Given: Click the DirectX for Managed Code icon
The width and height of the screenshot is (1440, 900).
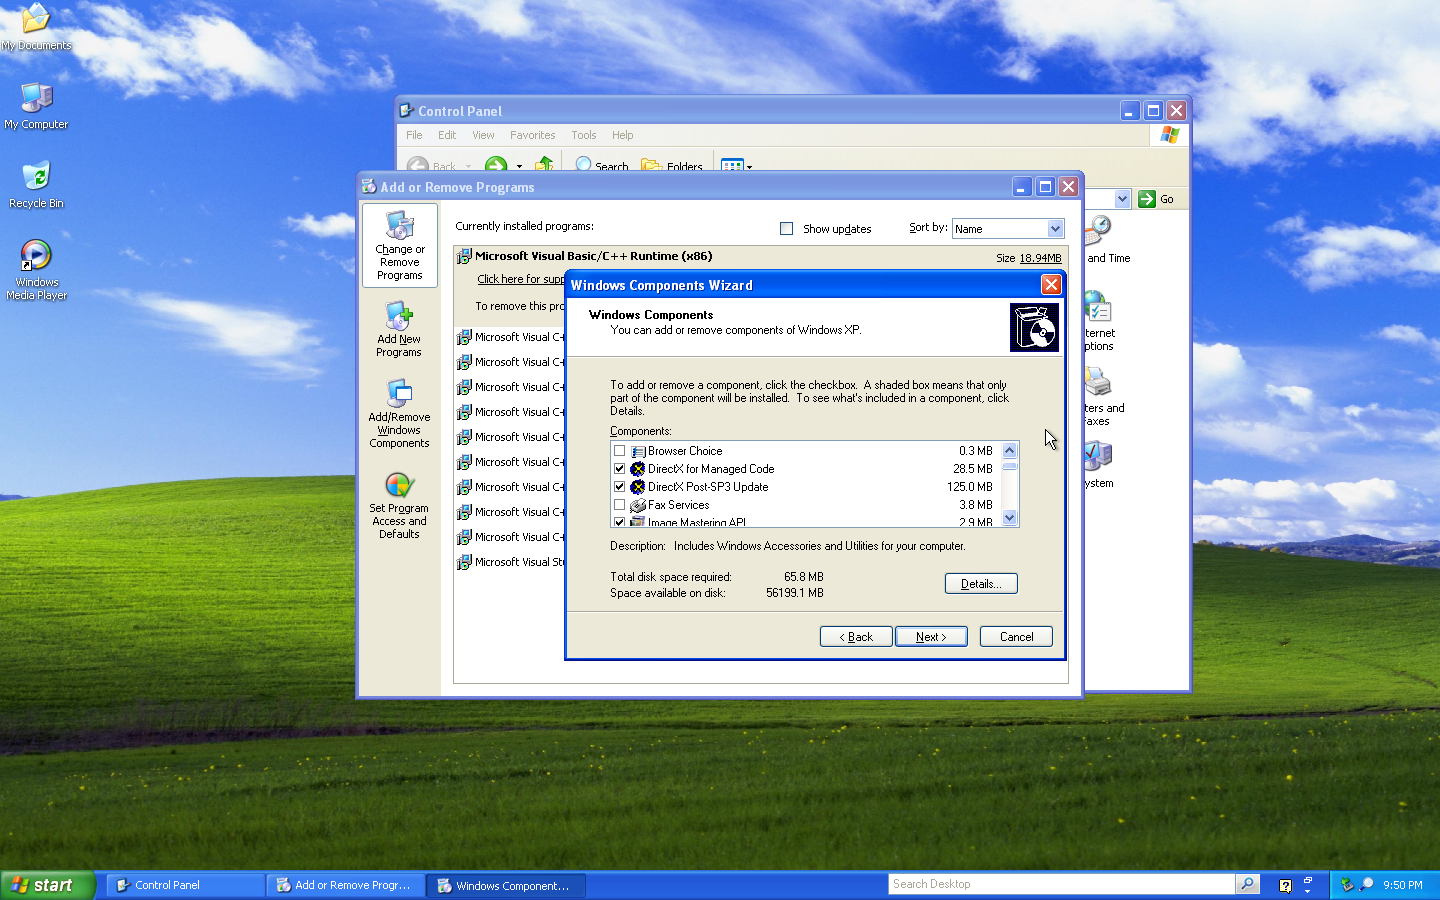Looking at the screenshot, I should tap(638, 469).
